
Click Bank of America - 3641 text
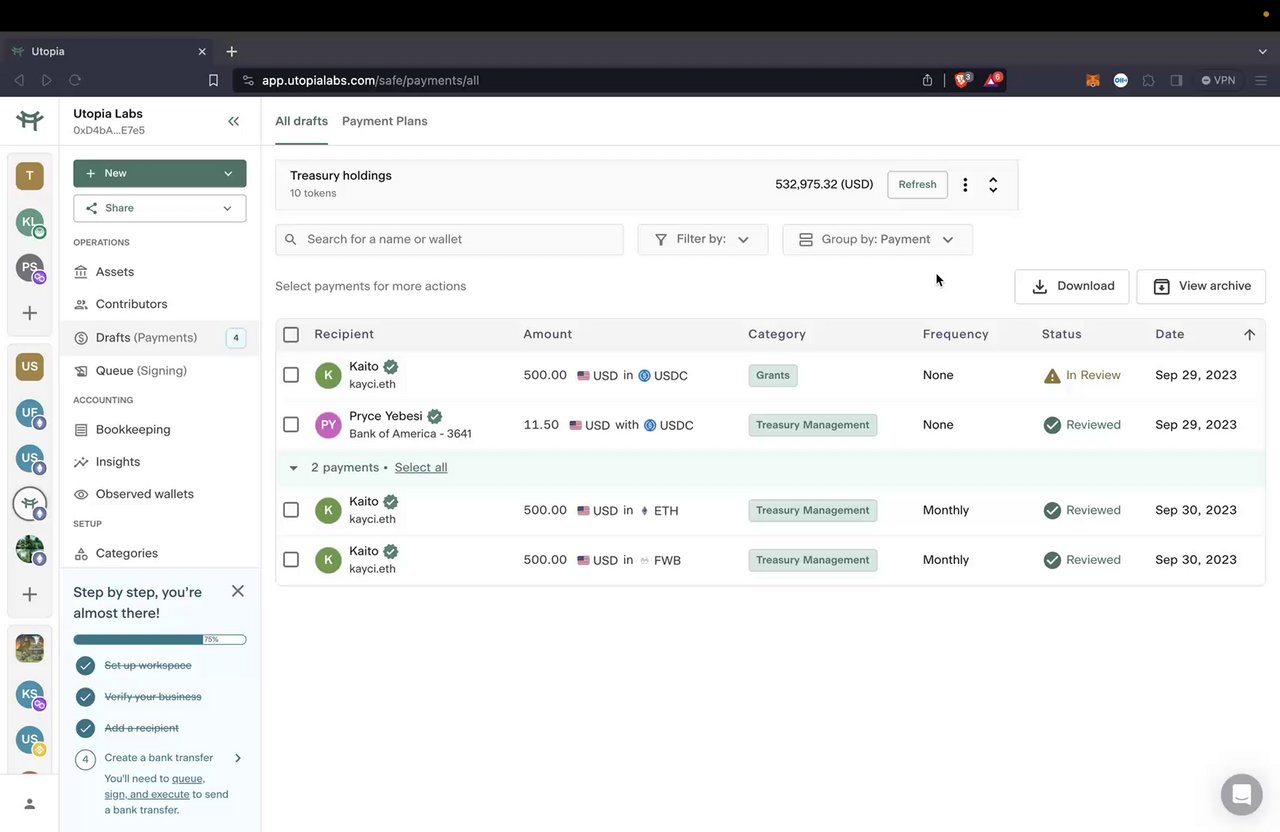tap(410, 434)
